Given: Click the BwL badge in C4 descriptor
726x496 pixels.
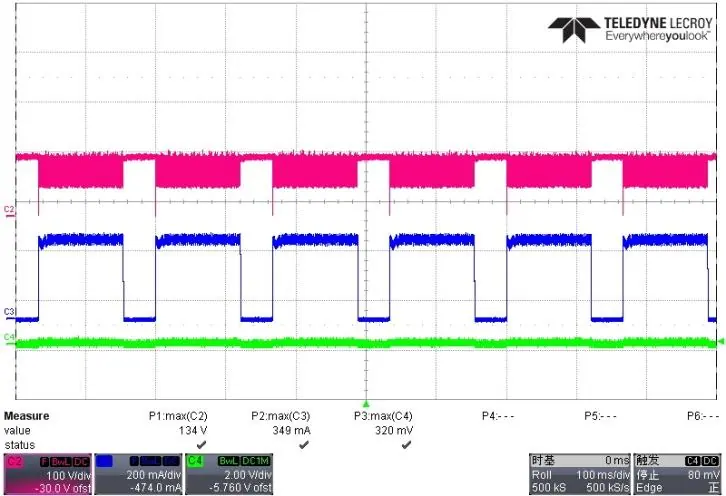Looking at the screenshot, I should [229, 461].
